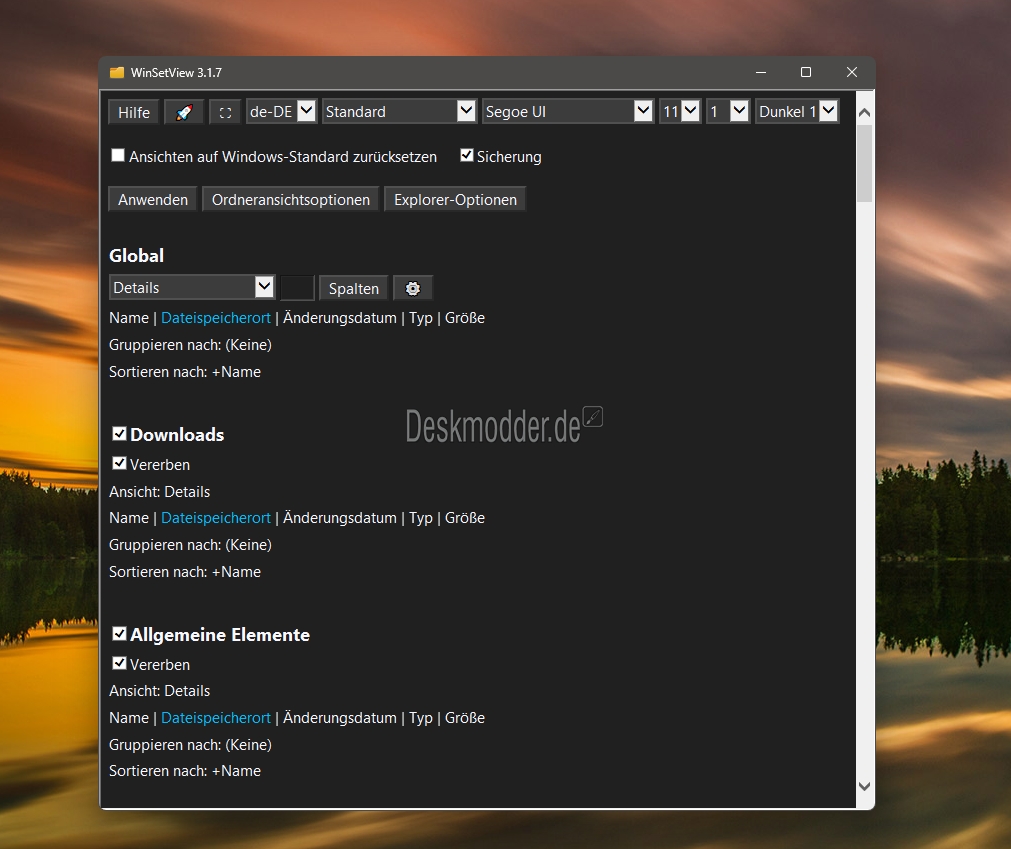The width and height of the screenshot is (1011, 849).
Task: Open the de-DE language dropdown
Action: (x=281, y=112)
